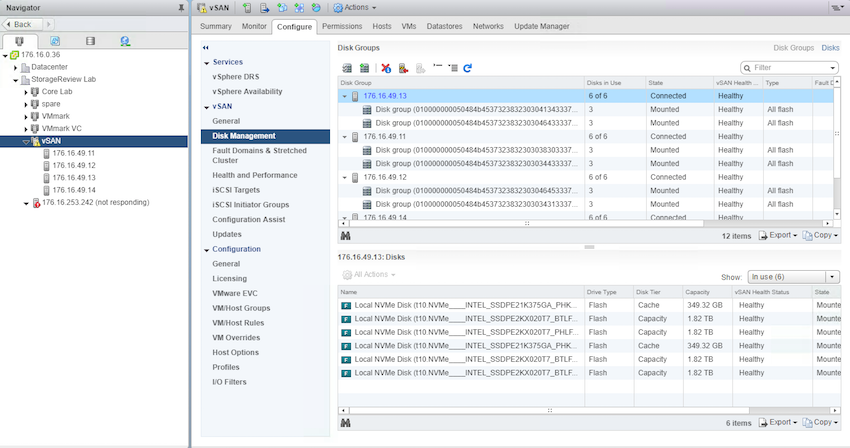Switch to Storage navigator view
Screen dimensions: 850x448
[91, 41]
